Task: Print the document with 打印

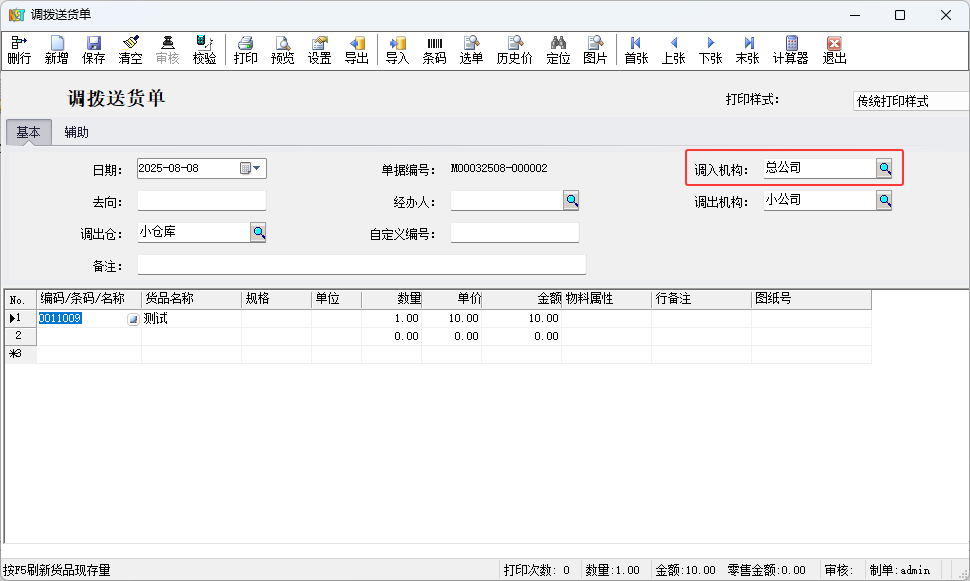Action: pyautogui.click(x=246, y=50)
